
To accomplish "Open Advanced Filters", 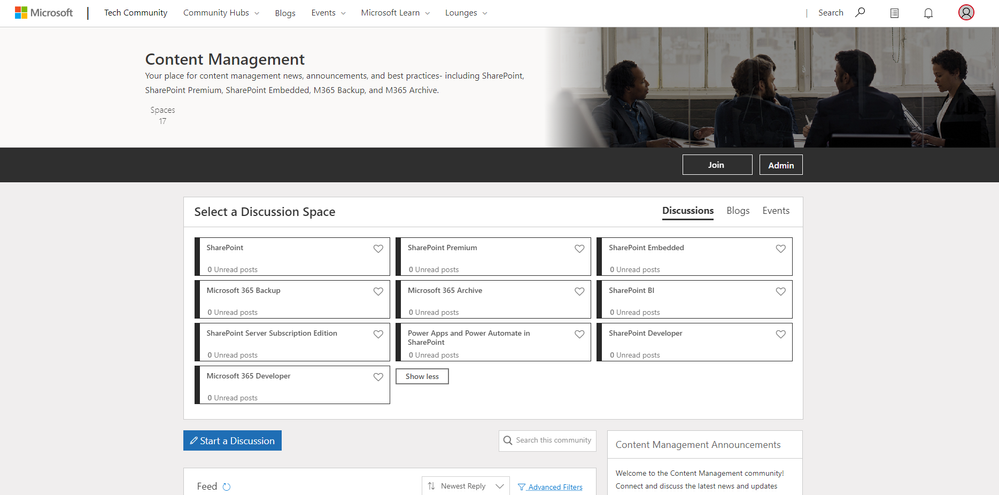I will pos(550,487).
